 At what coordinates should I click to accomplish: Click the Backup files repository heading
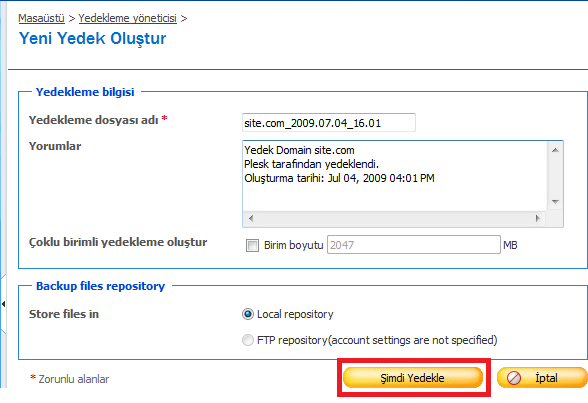coord(100,286)
